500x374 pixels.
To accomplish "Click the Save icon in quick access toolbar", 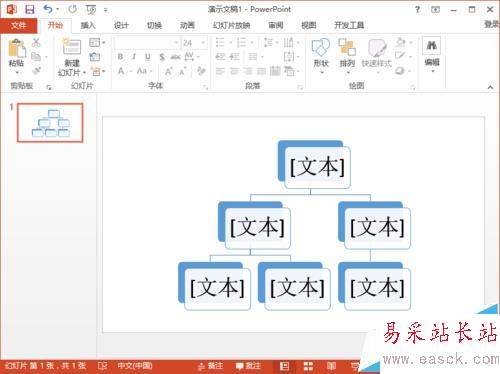I will tap(30, 9).
